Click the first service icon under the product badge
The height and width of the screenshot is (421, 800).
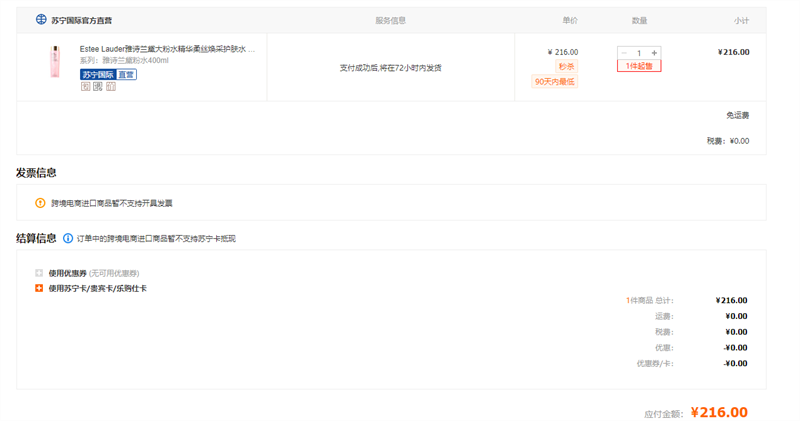(x=86, y=87)
